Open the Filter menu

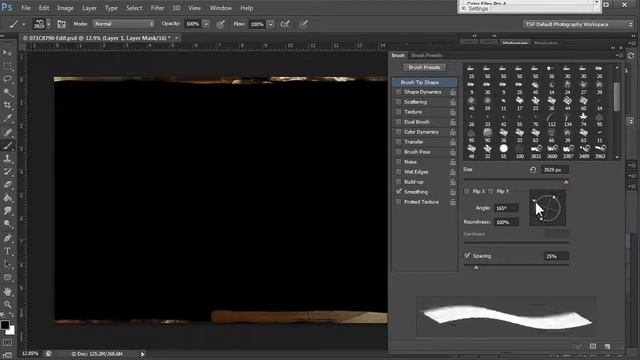click(x=157, y=8)
